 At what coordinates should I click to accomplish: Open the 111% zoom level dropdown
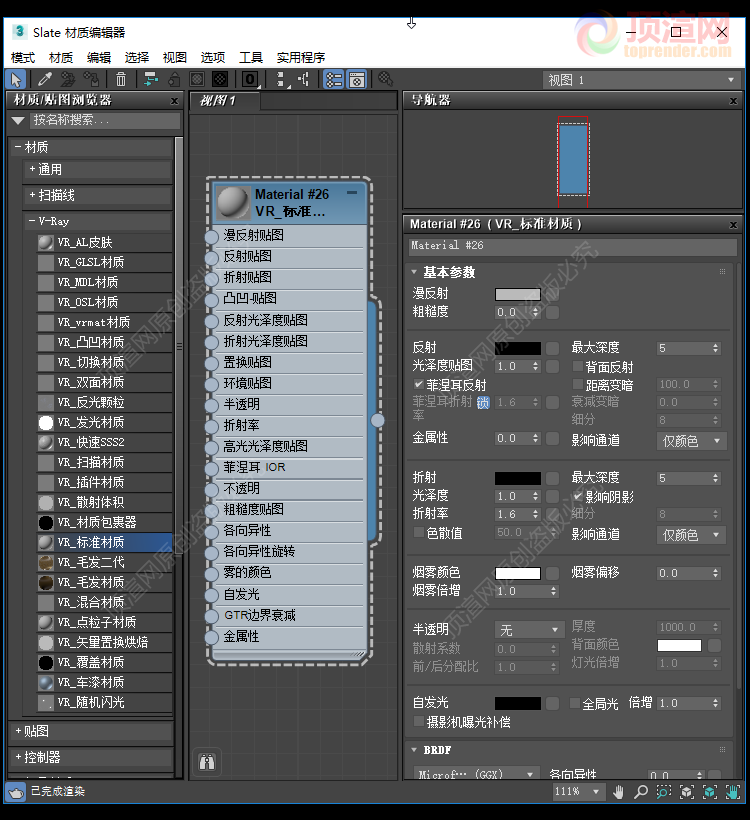click(579, 792)
